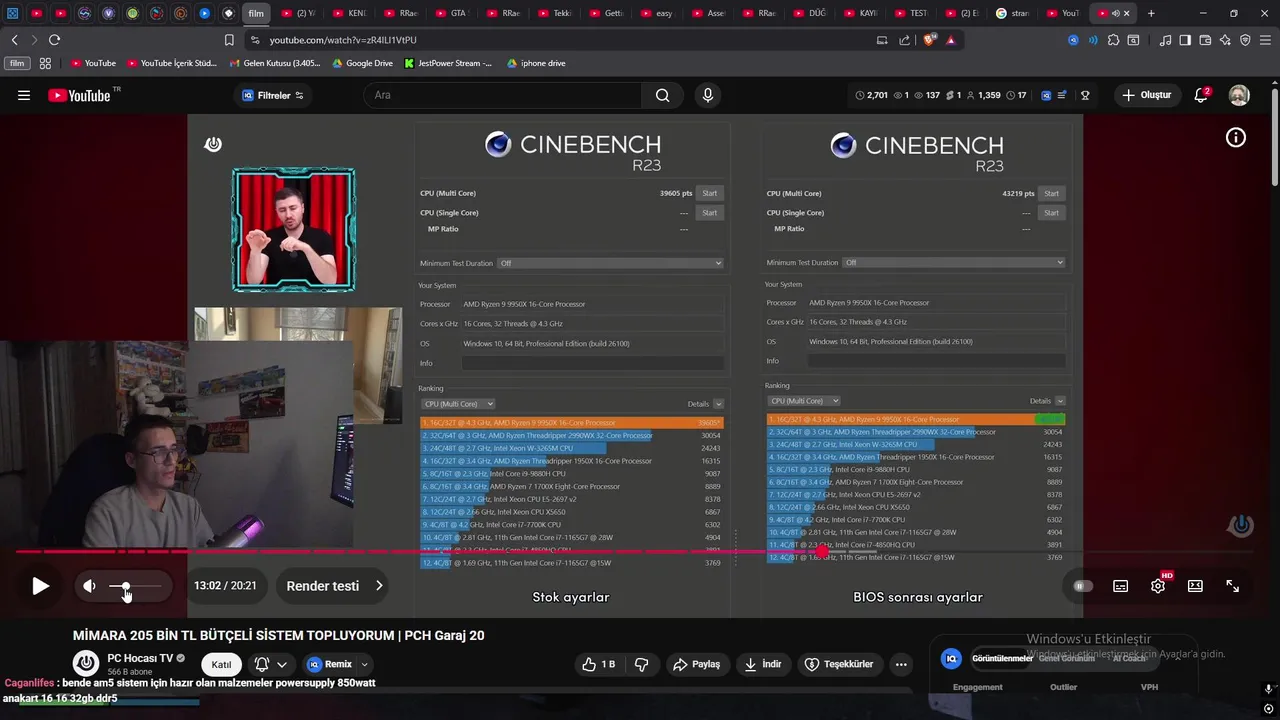Expand notification options chevron beside bell

[x=282, y=664]
